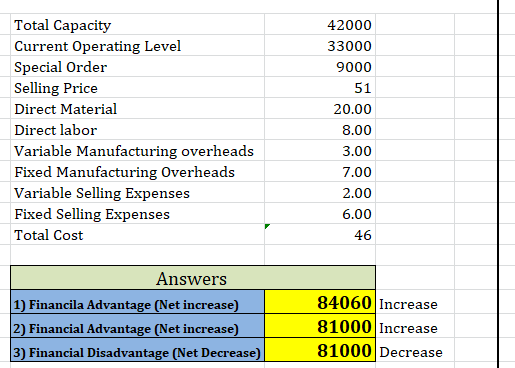
Task: Click 'Increase' text beside 84060
Action: tap(408, 304)
